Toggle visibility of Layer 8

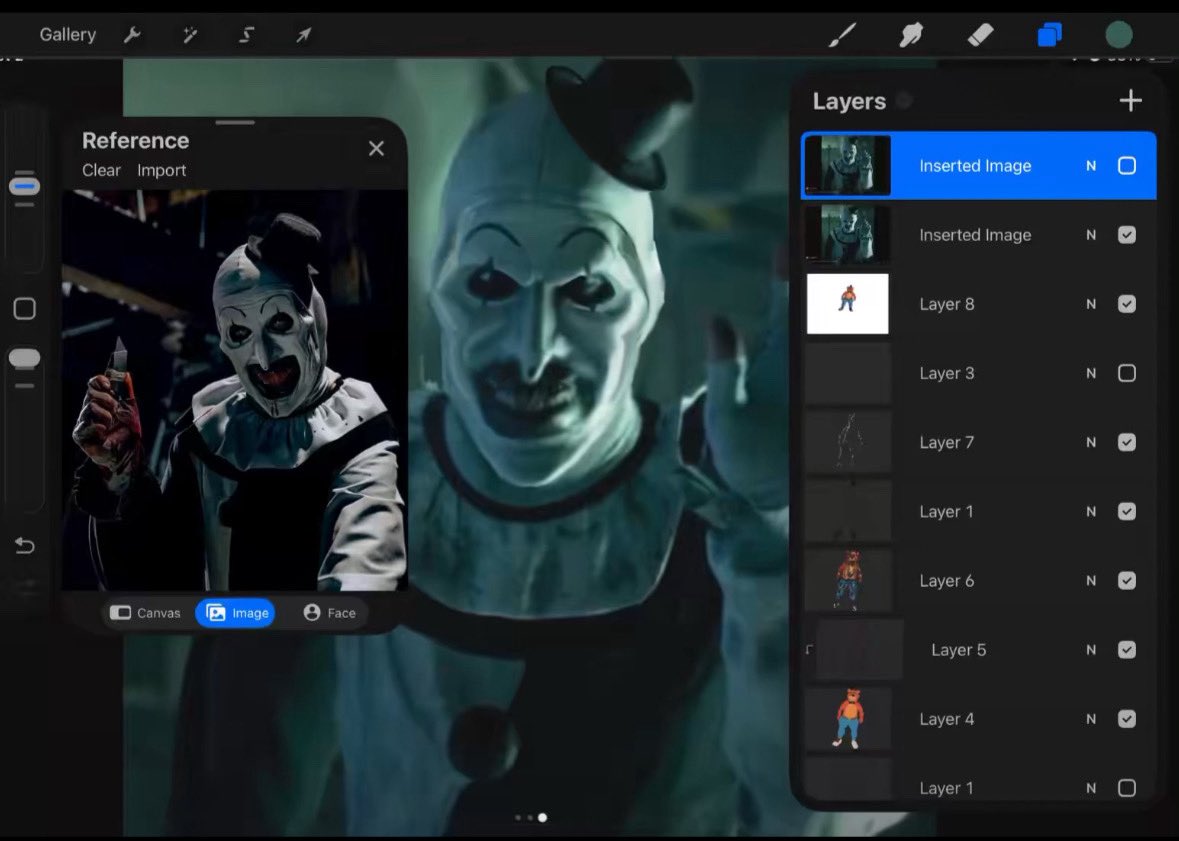pyautogui.click(x=1126, y=304)
